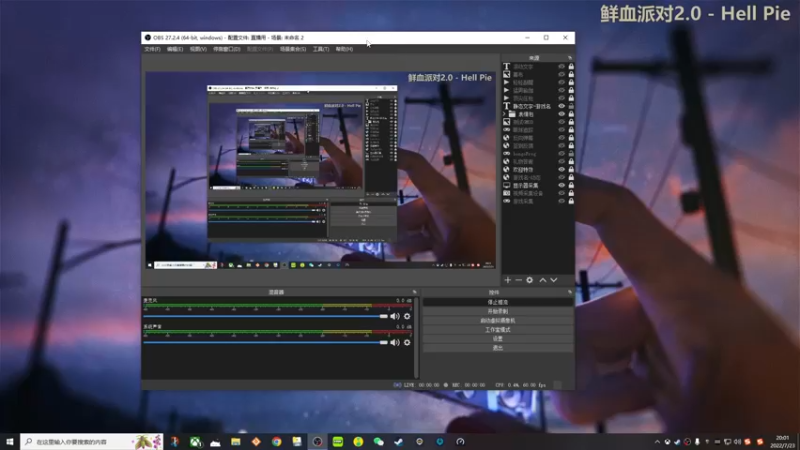The height and width of the screenshot is (450, 800).
Task: Open WeChat from the taskbar
Action: 379,442
